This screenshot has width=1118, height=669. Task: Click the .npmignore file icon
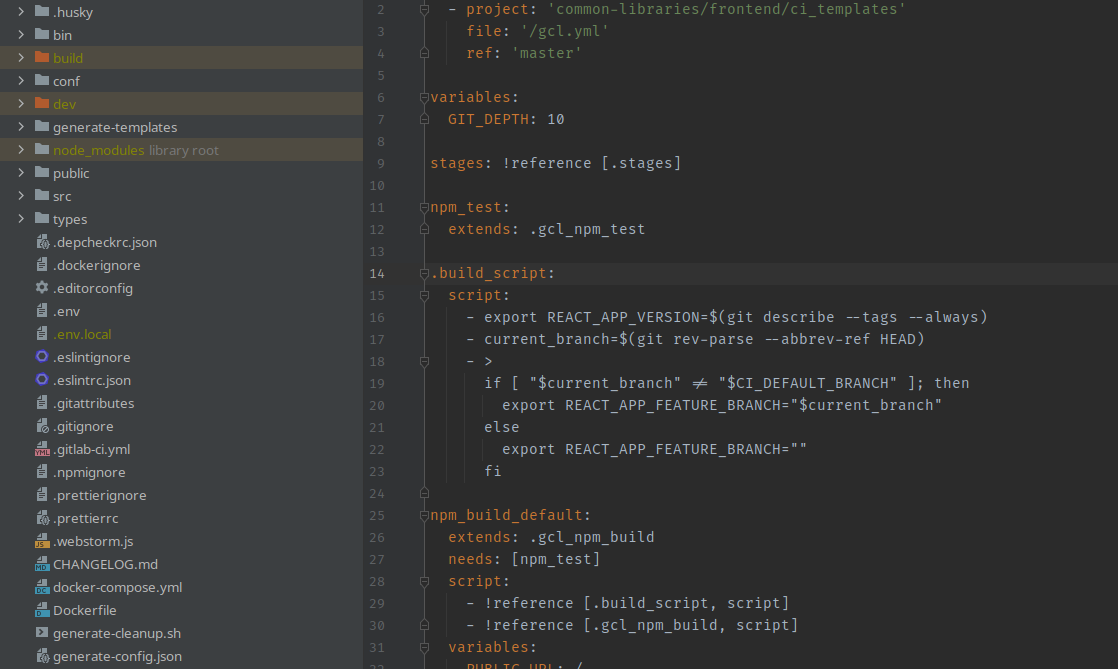pos(42,471)
